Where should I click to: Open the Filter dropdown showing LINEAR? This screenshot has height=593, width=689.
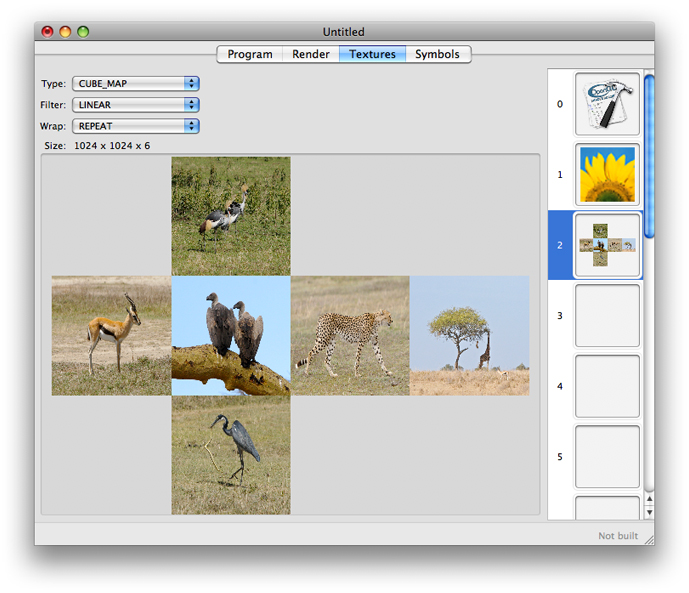click(136, 105)
